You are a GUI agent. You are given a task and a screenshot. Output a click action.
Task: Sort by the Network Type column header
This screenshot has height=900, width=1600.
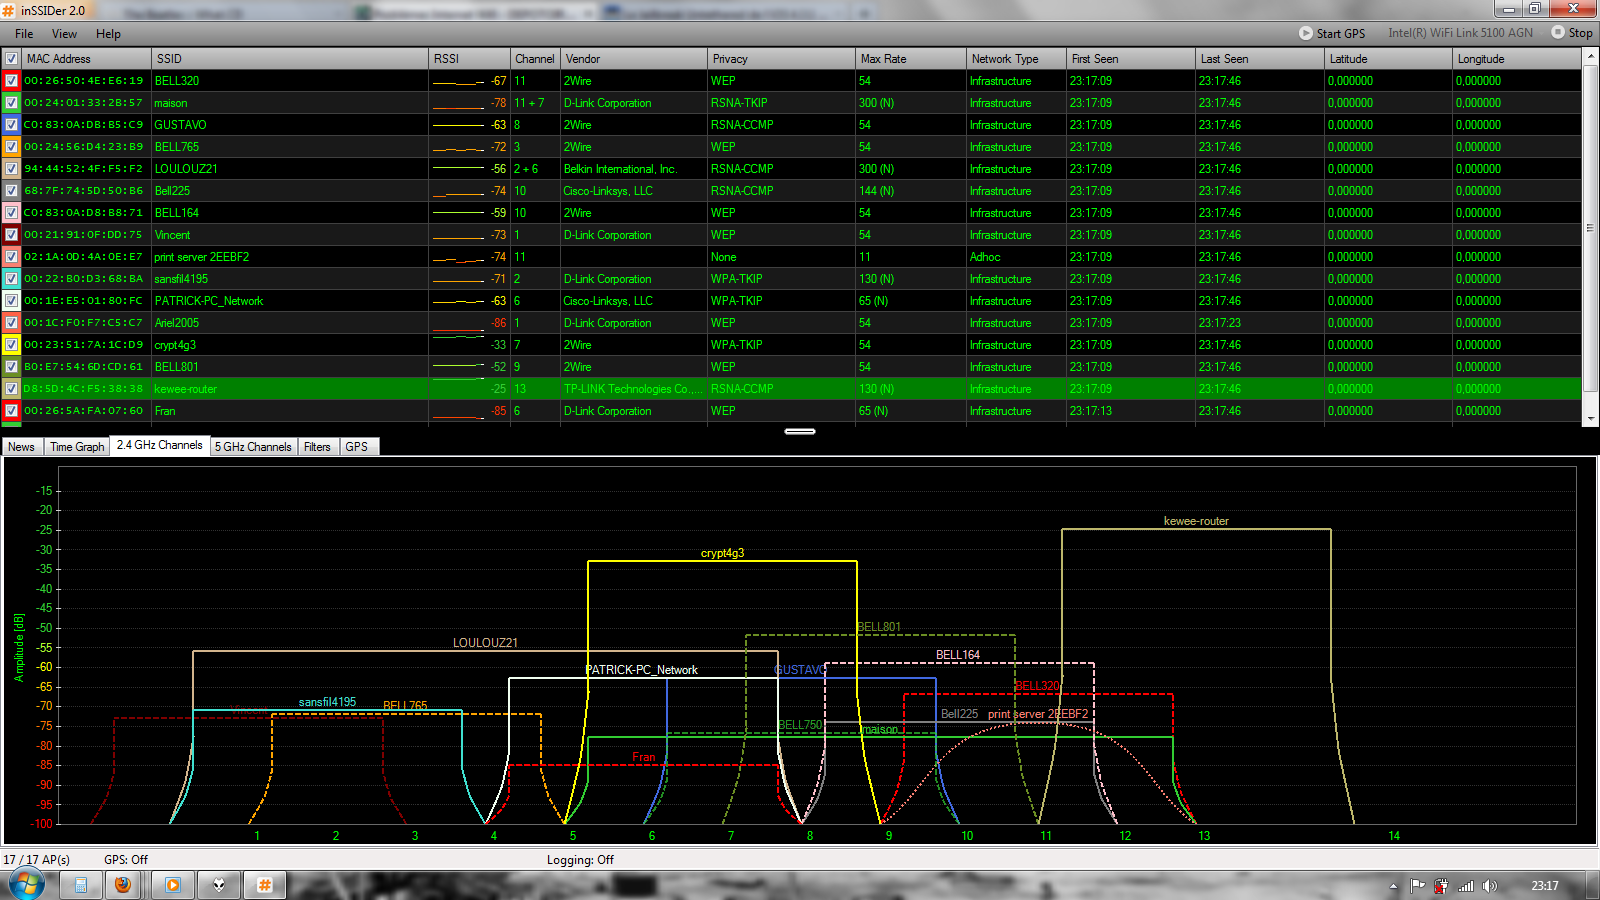tap(1016, 59)
